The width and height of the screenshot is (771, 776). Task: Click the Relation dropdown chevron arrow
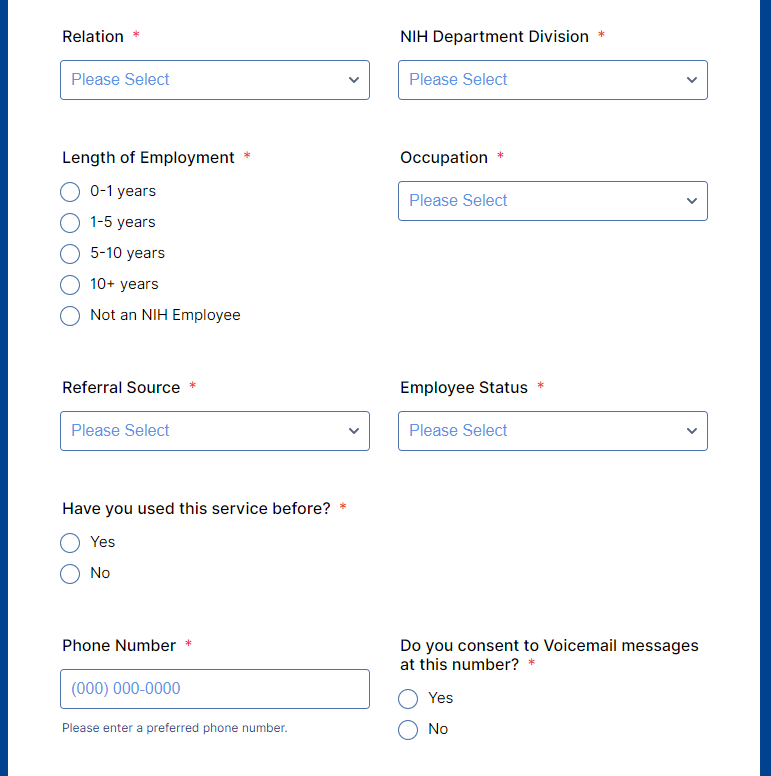point(354,80)
